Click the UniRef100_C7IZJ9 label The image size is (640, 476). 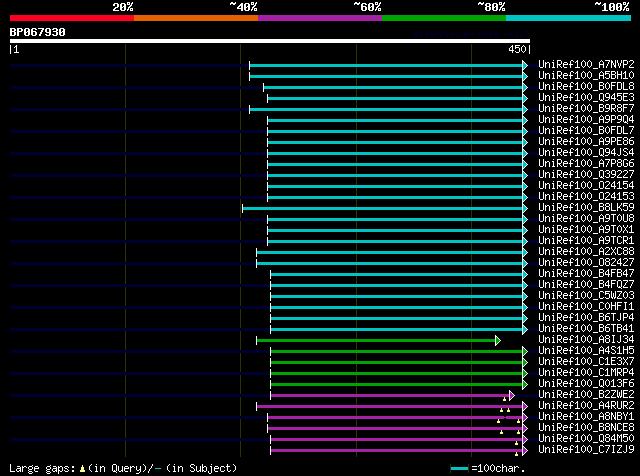[586, 450]
